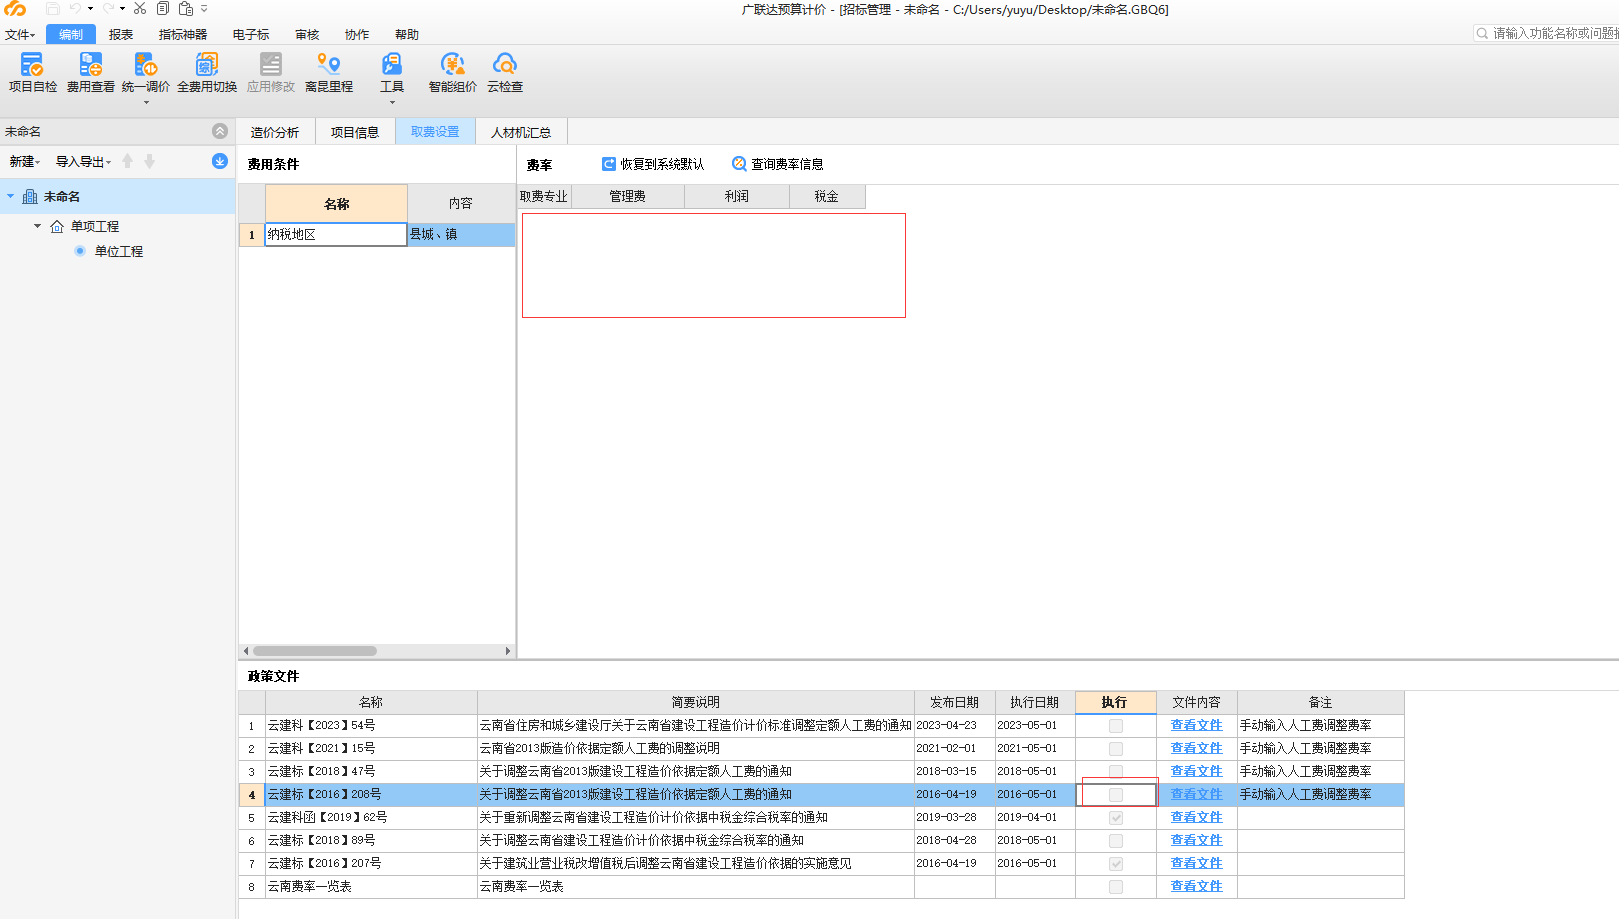Open the undo history dropdown arrow
The width and height of the screenshot is (1619, 919).
[90, 9]
